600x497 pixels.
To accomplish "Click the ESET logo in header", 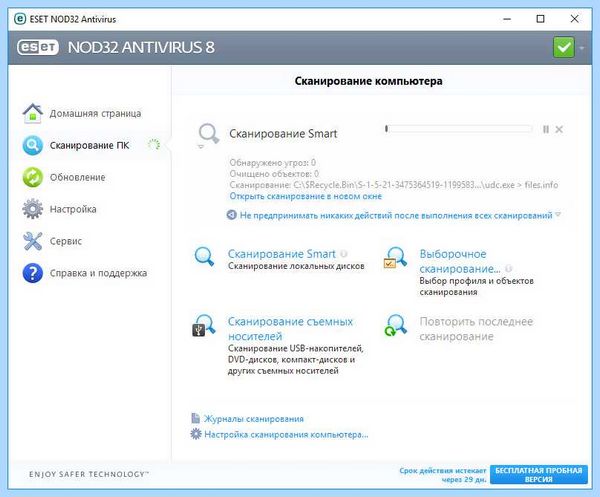I will pos(38,47).
